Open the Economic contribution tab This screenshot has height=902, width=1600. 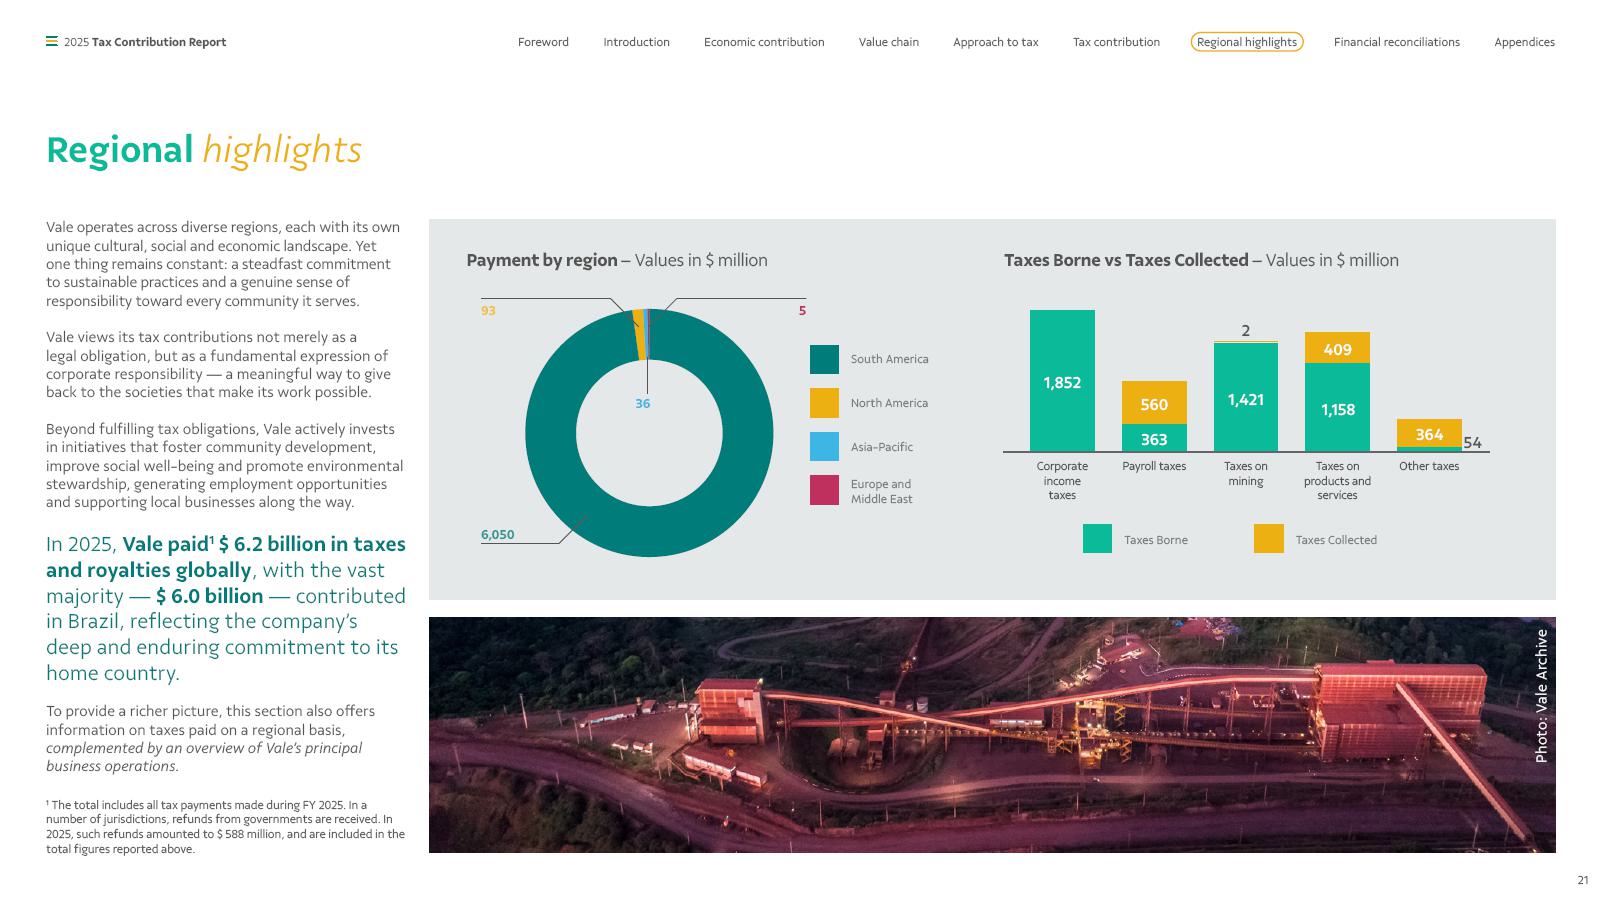tap(764, 42)
